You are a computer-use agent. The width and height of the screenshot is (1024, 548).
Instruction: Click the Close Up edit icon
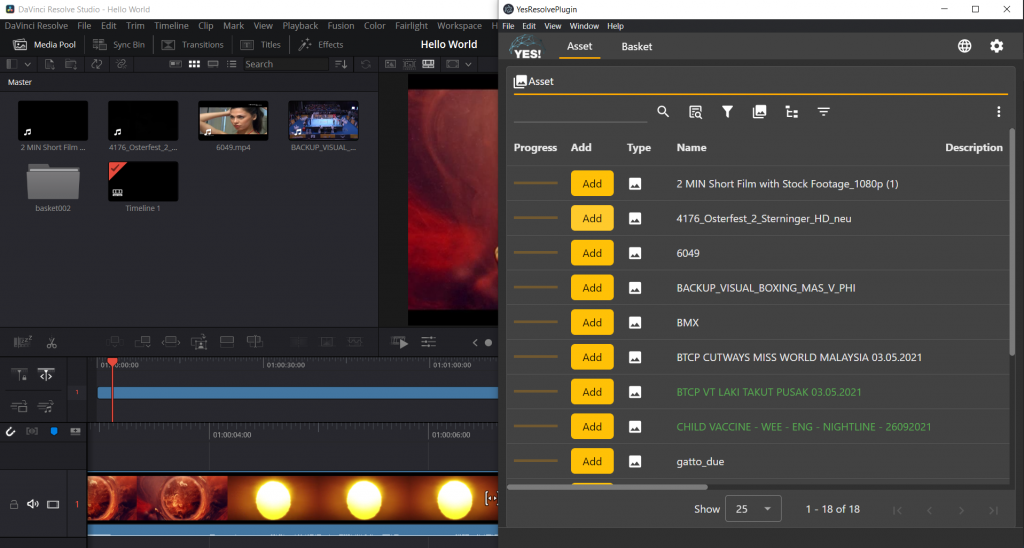[x=199, y=342]
